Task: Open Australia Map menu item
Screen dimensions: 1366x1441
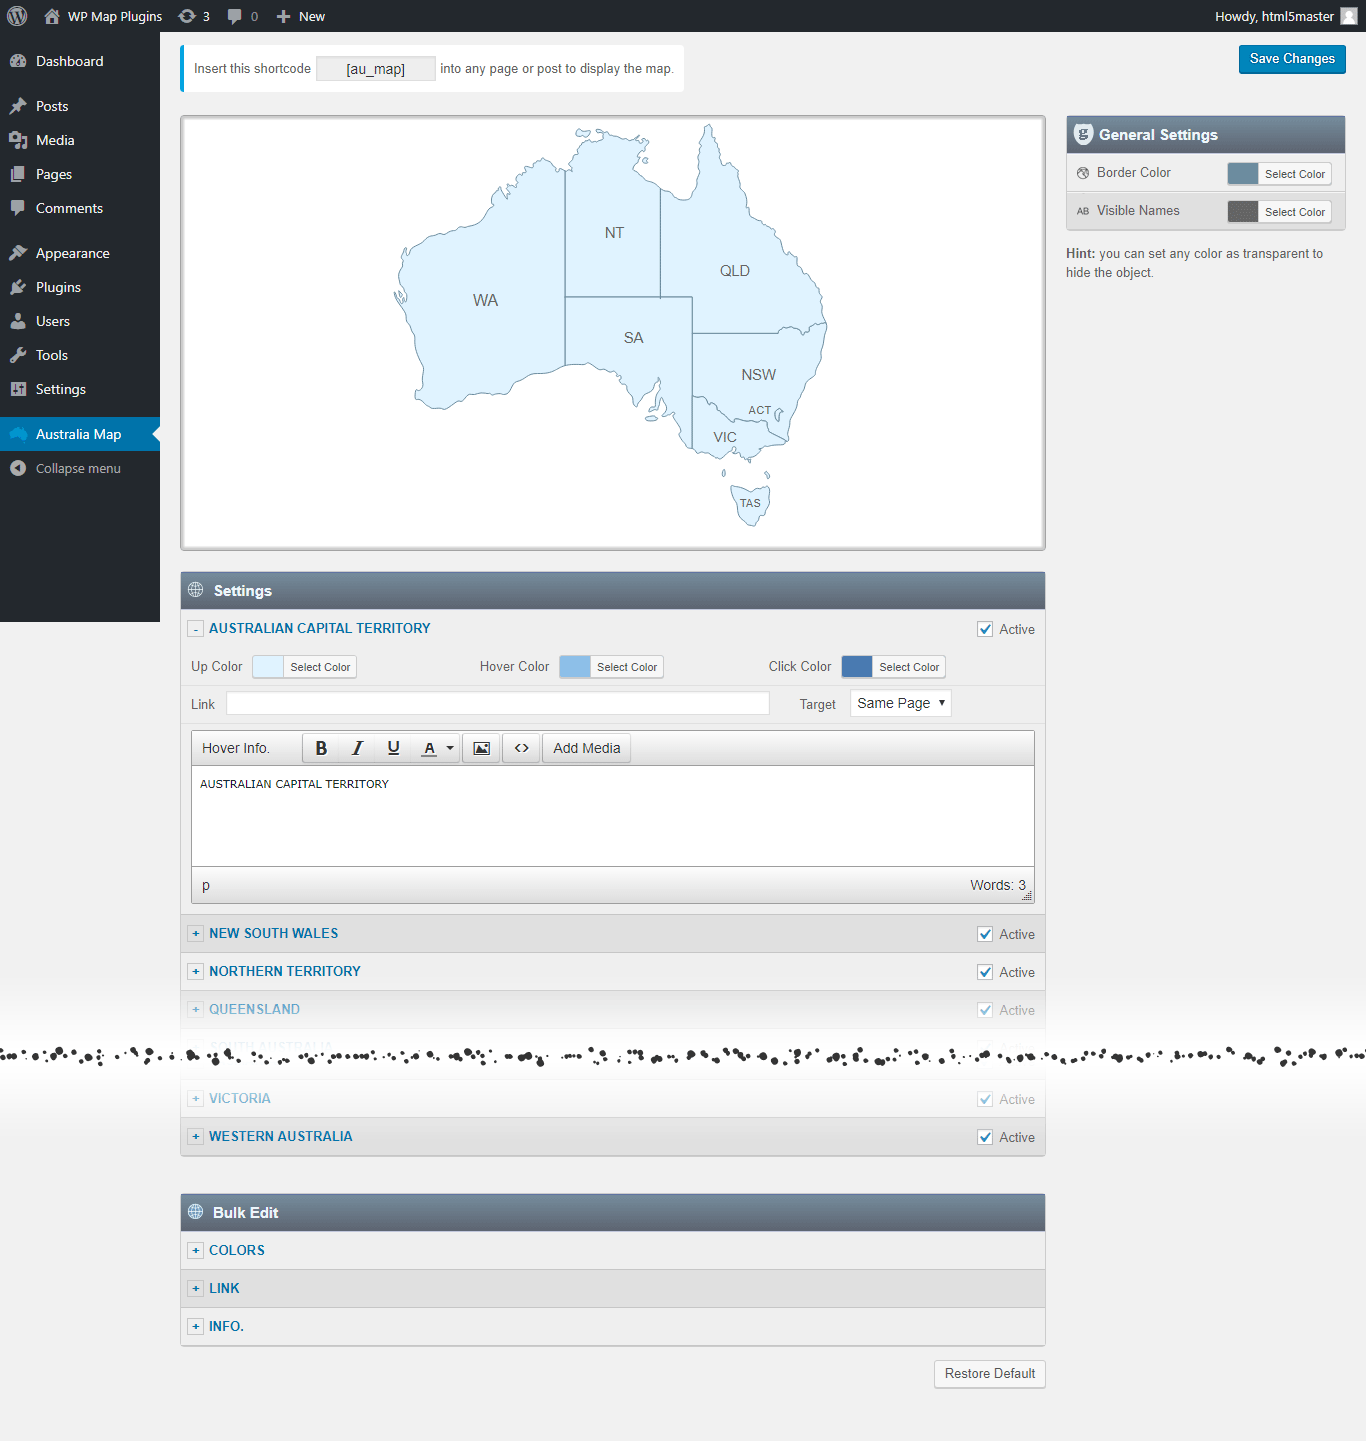Action: (x=80, y=434)
